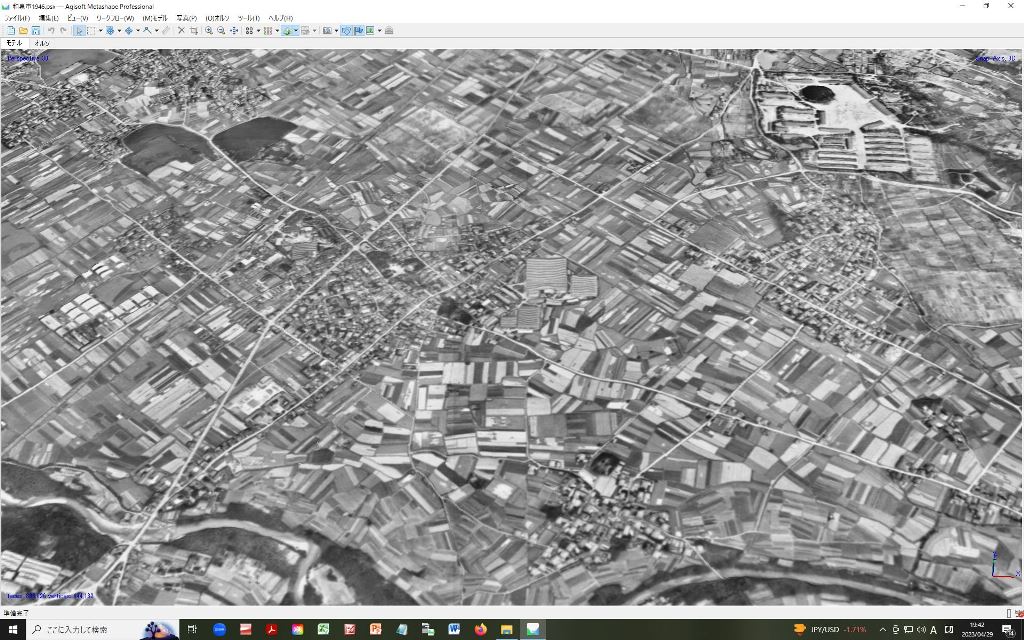Open Zoom from the taskbar
Viewport: 1024px width, 640px height.
(x=219, y=630)
